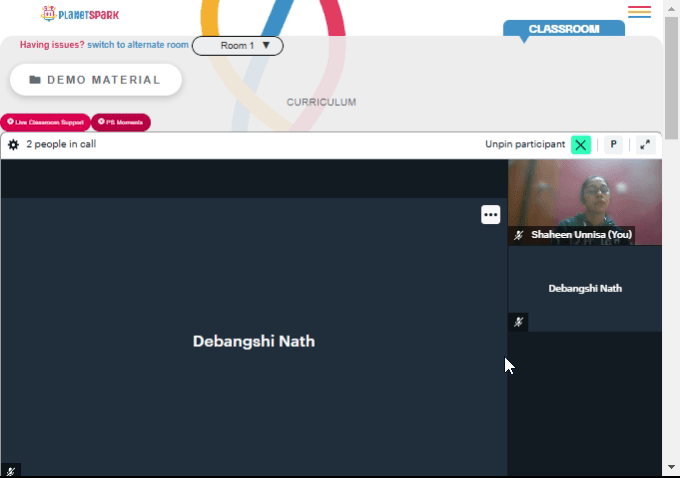Click muted mic icon on Debangshi Nath tile
Image resolution: width=680 pixels, height=478 pixels.
(x=518, y=322)
